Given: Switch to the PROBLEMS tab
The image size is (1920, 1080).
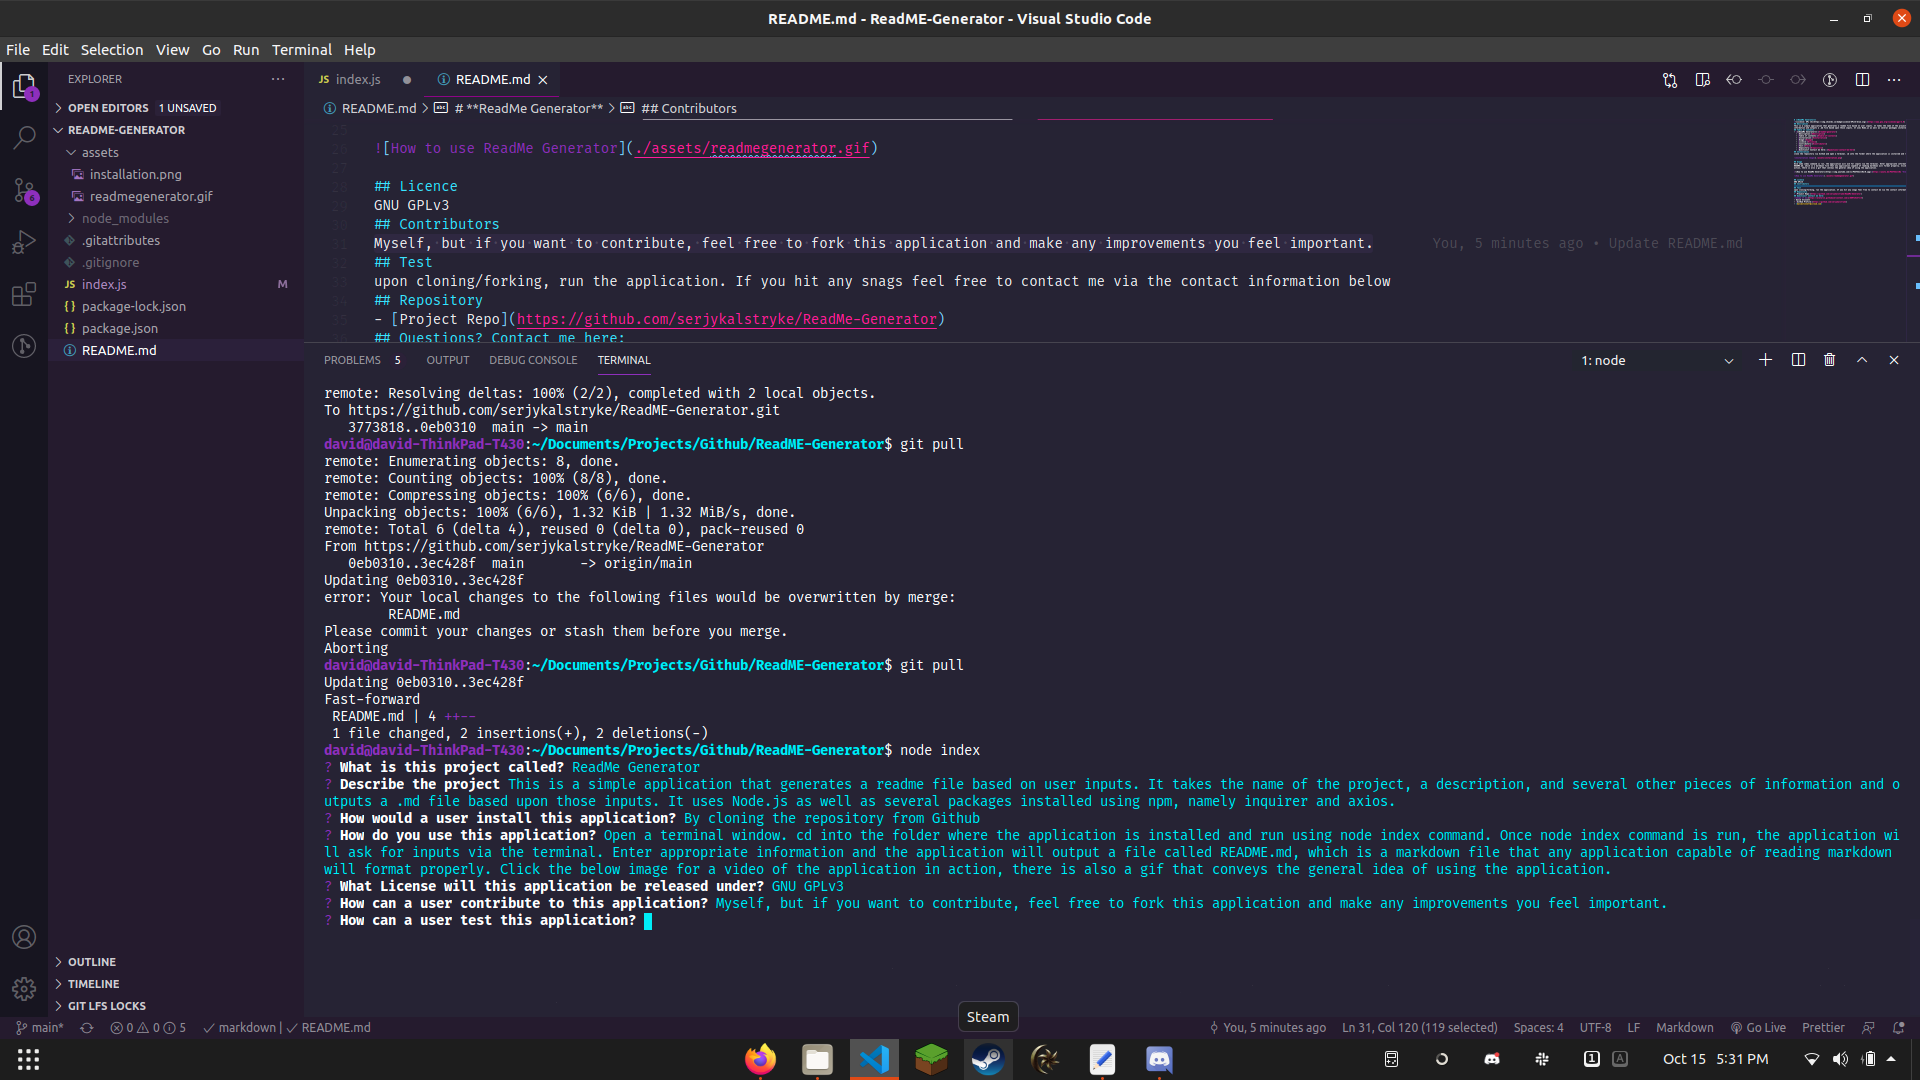Looking at the screenshot, I should (x=352, y=360).
